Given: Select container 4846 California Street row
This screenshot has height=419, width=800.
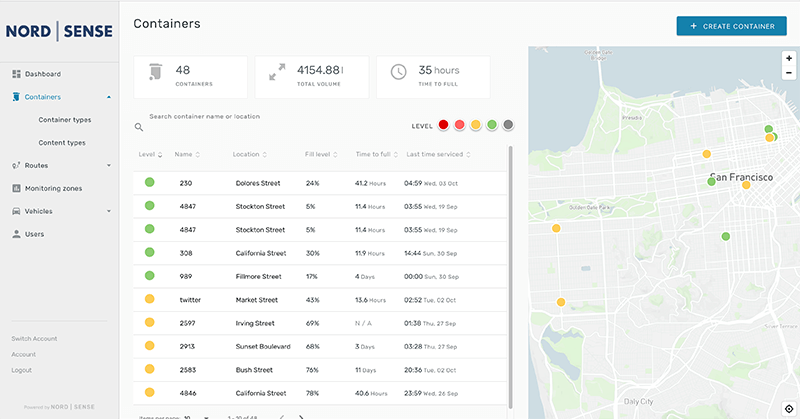Looking at the screenshot, I should pyautogui.click(x=320, y=393).
